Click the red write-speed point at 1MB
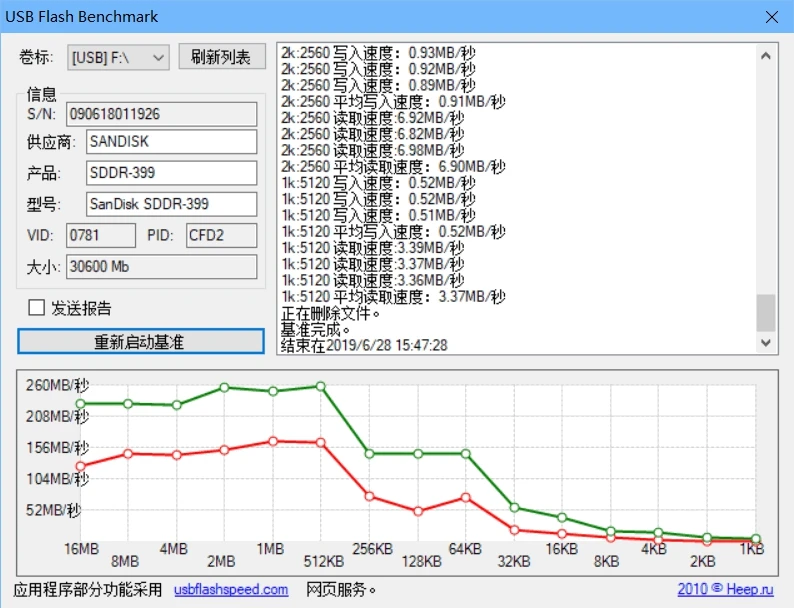This screenshot has width=794, height=608. coord(272,441)
